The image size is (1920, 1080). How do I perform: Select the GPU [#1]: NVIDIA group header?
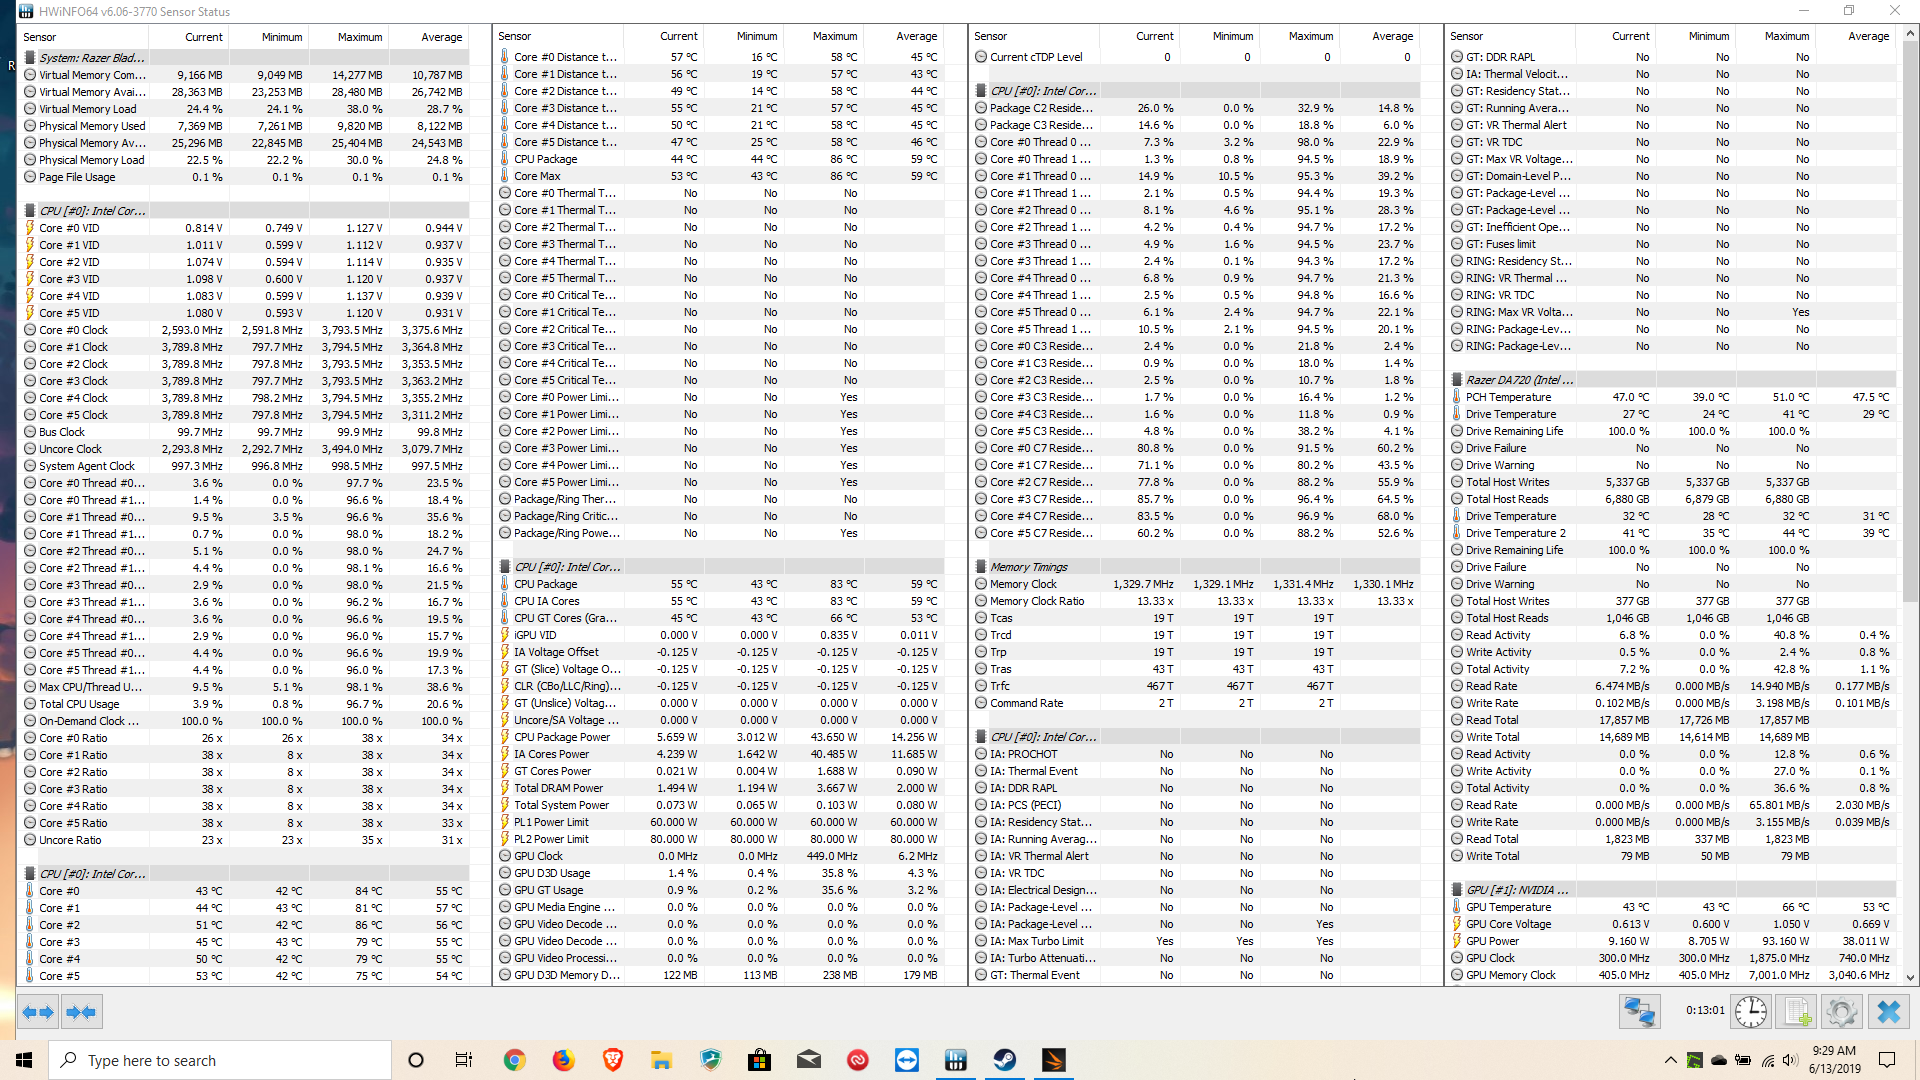pos(1673,890)
